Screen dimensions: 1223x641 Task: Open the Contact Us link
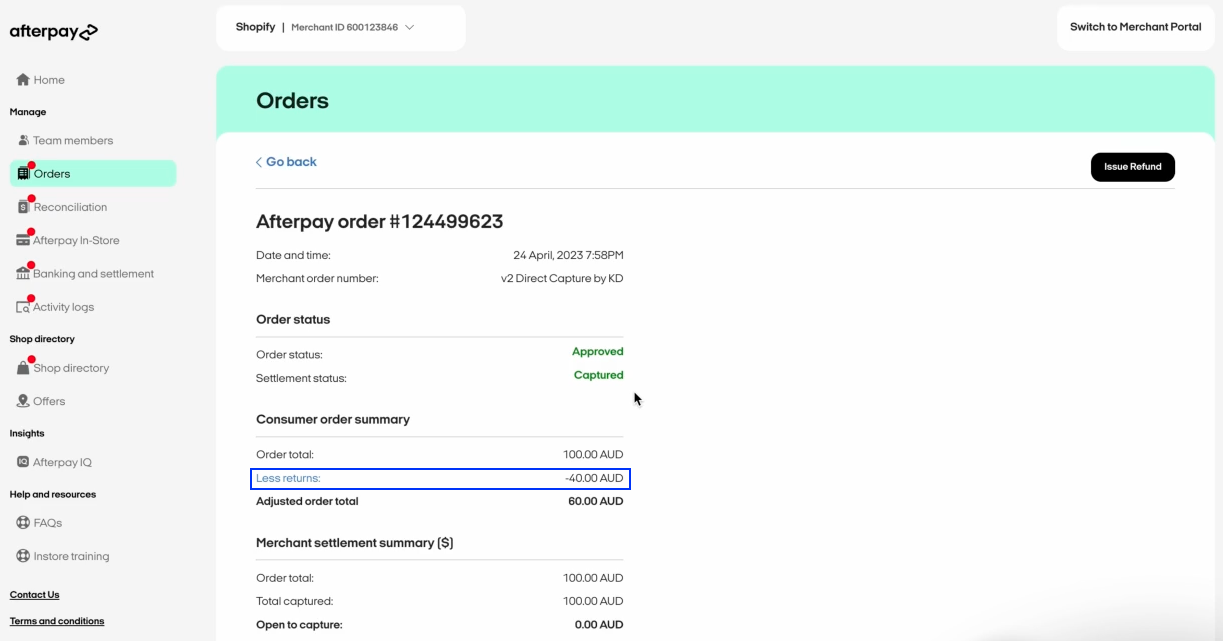[35, 595]
